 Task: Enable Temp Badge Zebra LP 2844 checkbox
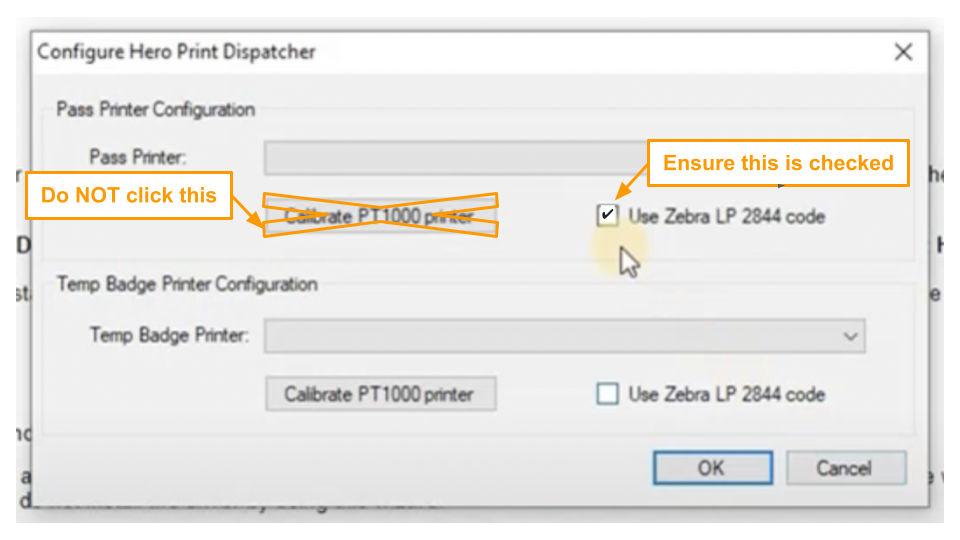(x=607, y=394)
